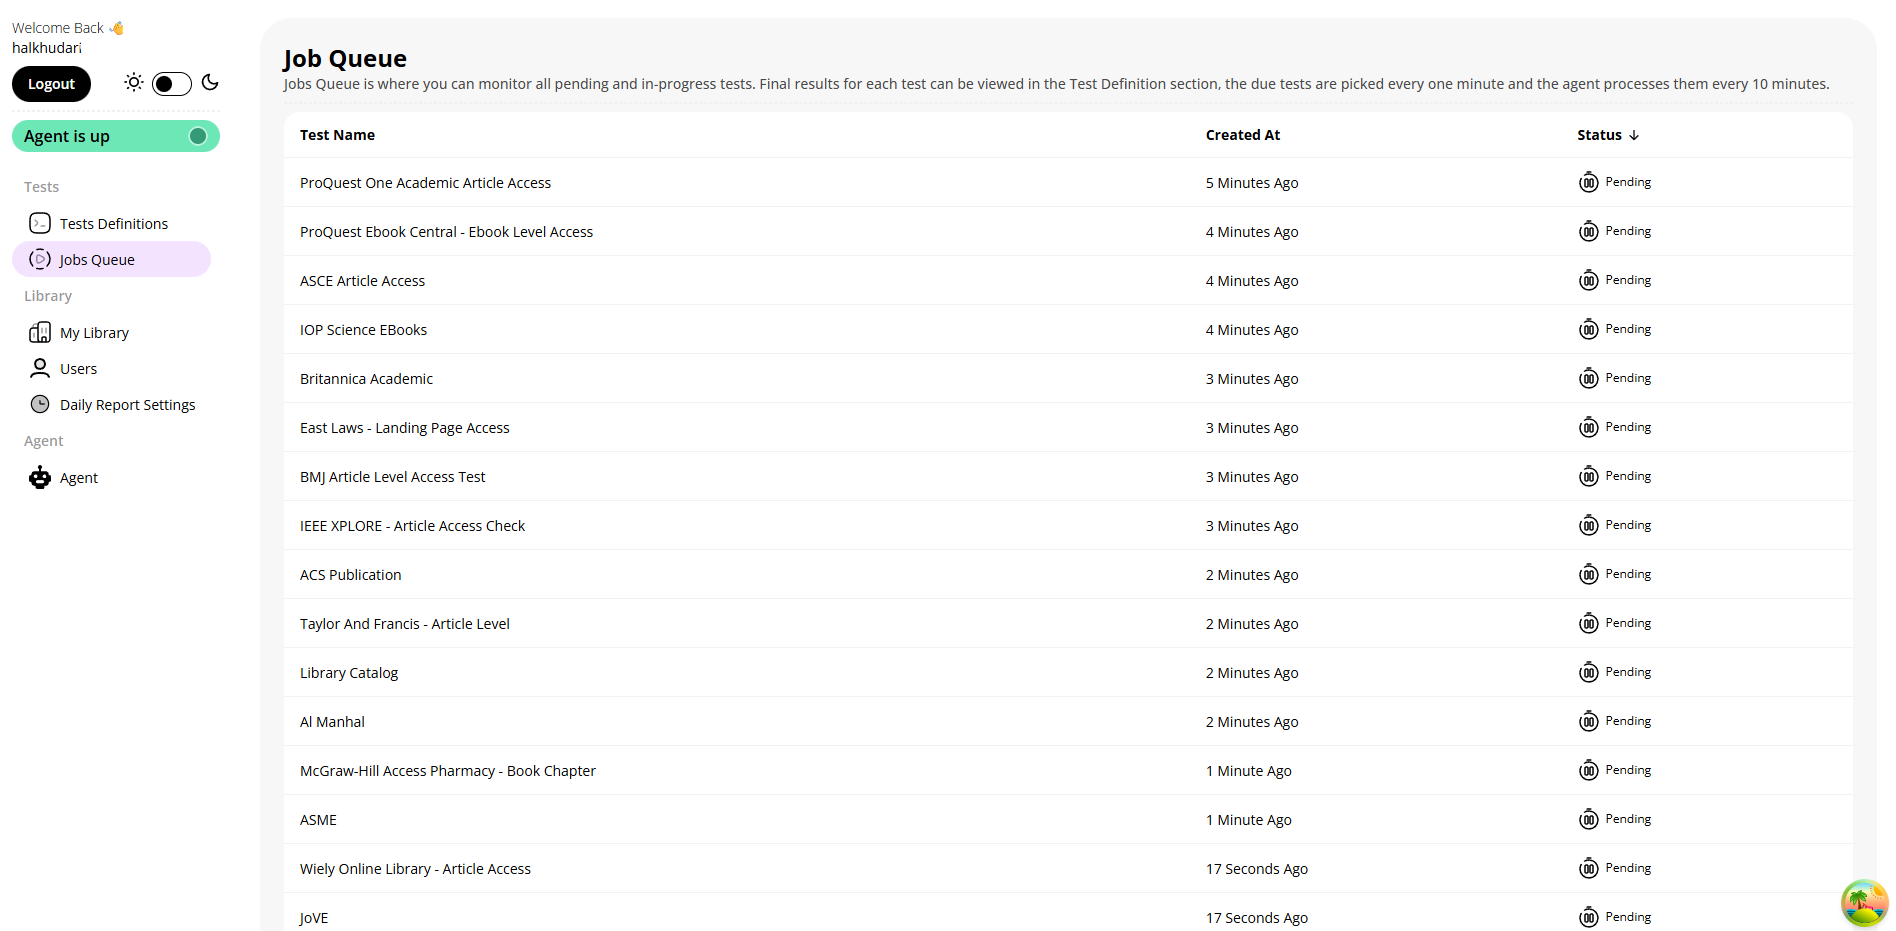Toggle the dark mode switch

click(172, 84)
